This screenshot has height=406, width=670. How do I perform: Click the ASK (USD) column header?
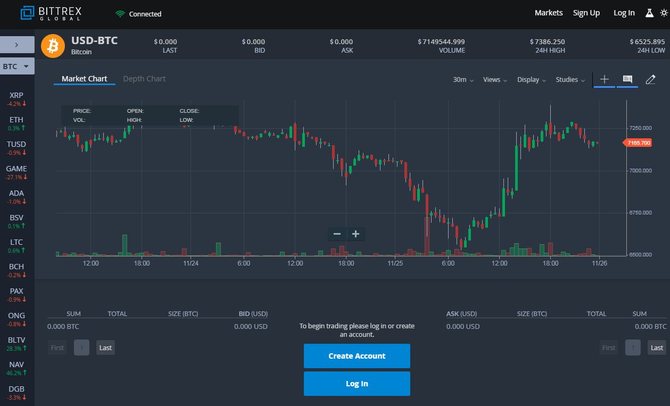click(x=461, y=314)
